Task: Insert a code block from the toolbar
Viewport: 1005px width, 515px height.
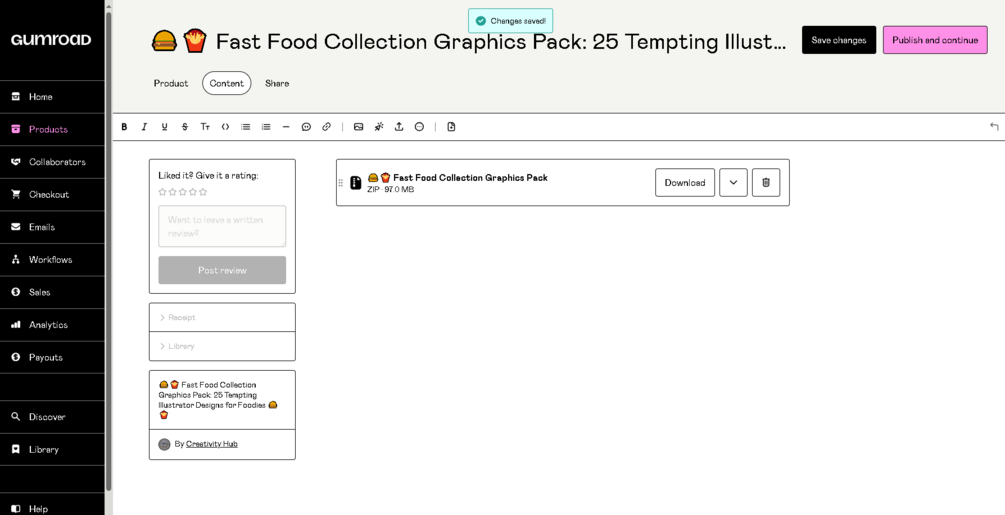Action: [225, 127]
